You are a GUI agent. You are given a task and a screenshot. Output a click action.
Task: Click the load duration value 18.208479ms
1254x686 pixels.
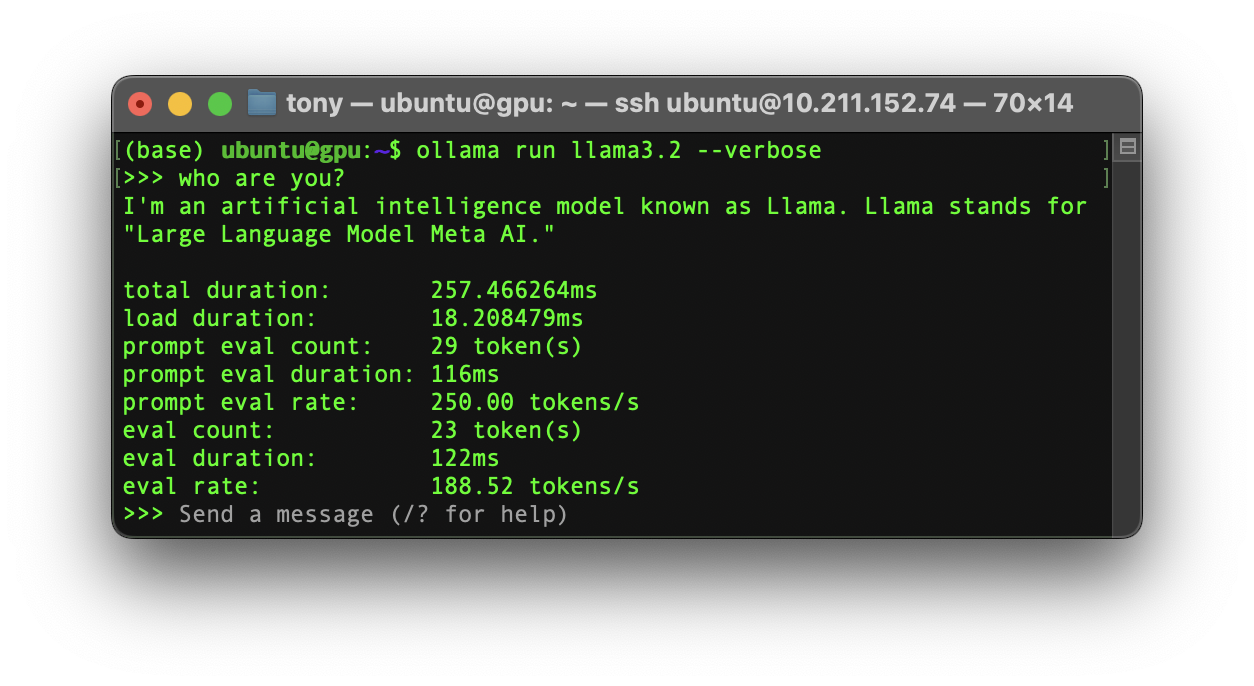(507, 319)
